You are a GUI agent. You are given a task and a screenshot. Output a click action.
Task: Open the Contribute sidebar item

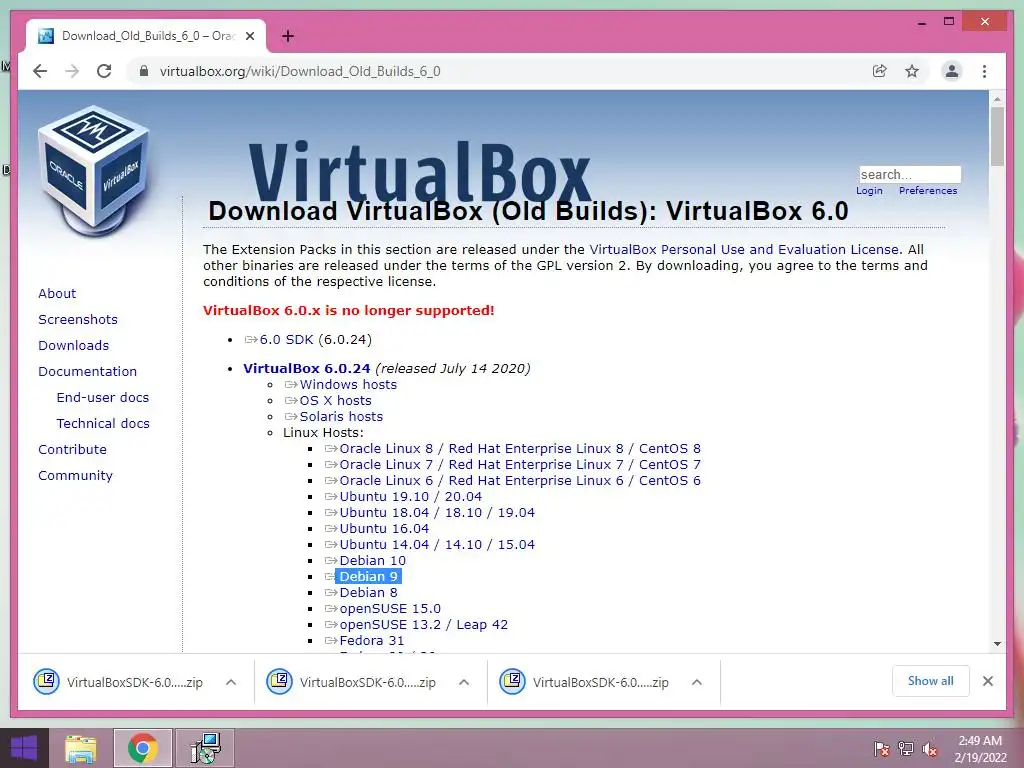[x=72, y=450]
